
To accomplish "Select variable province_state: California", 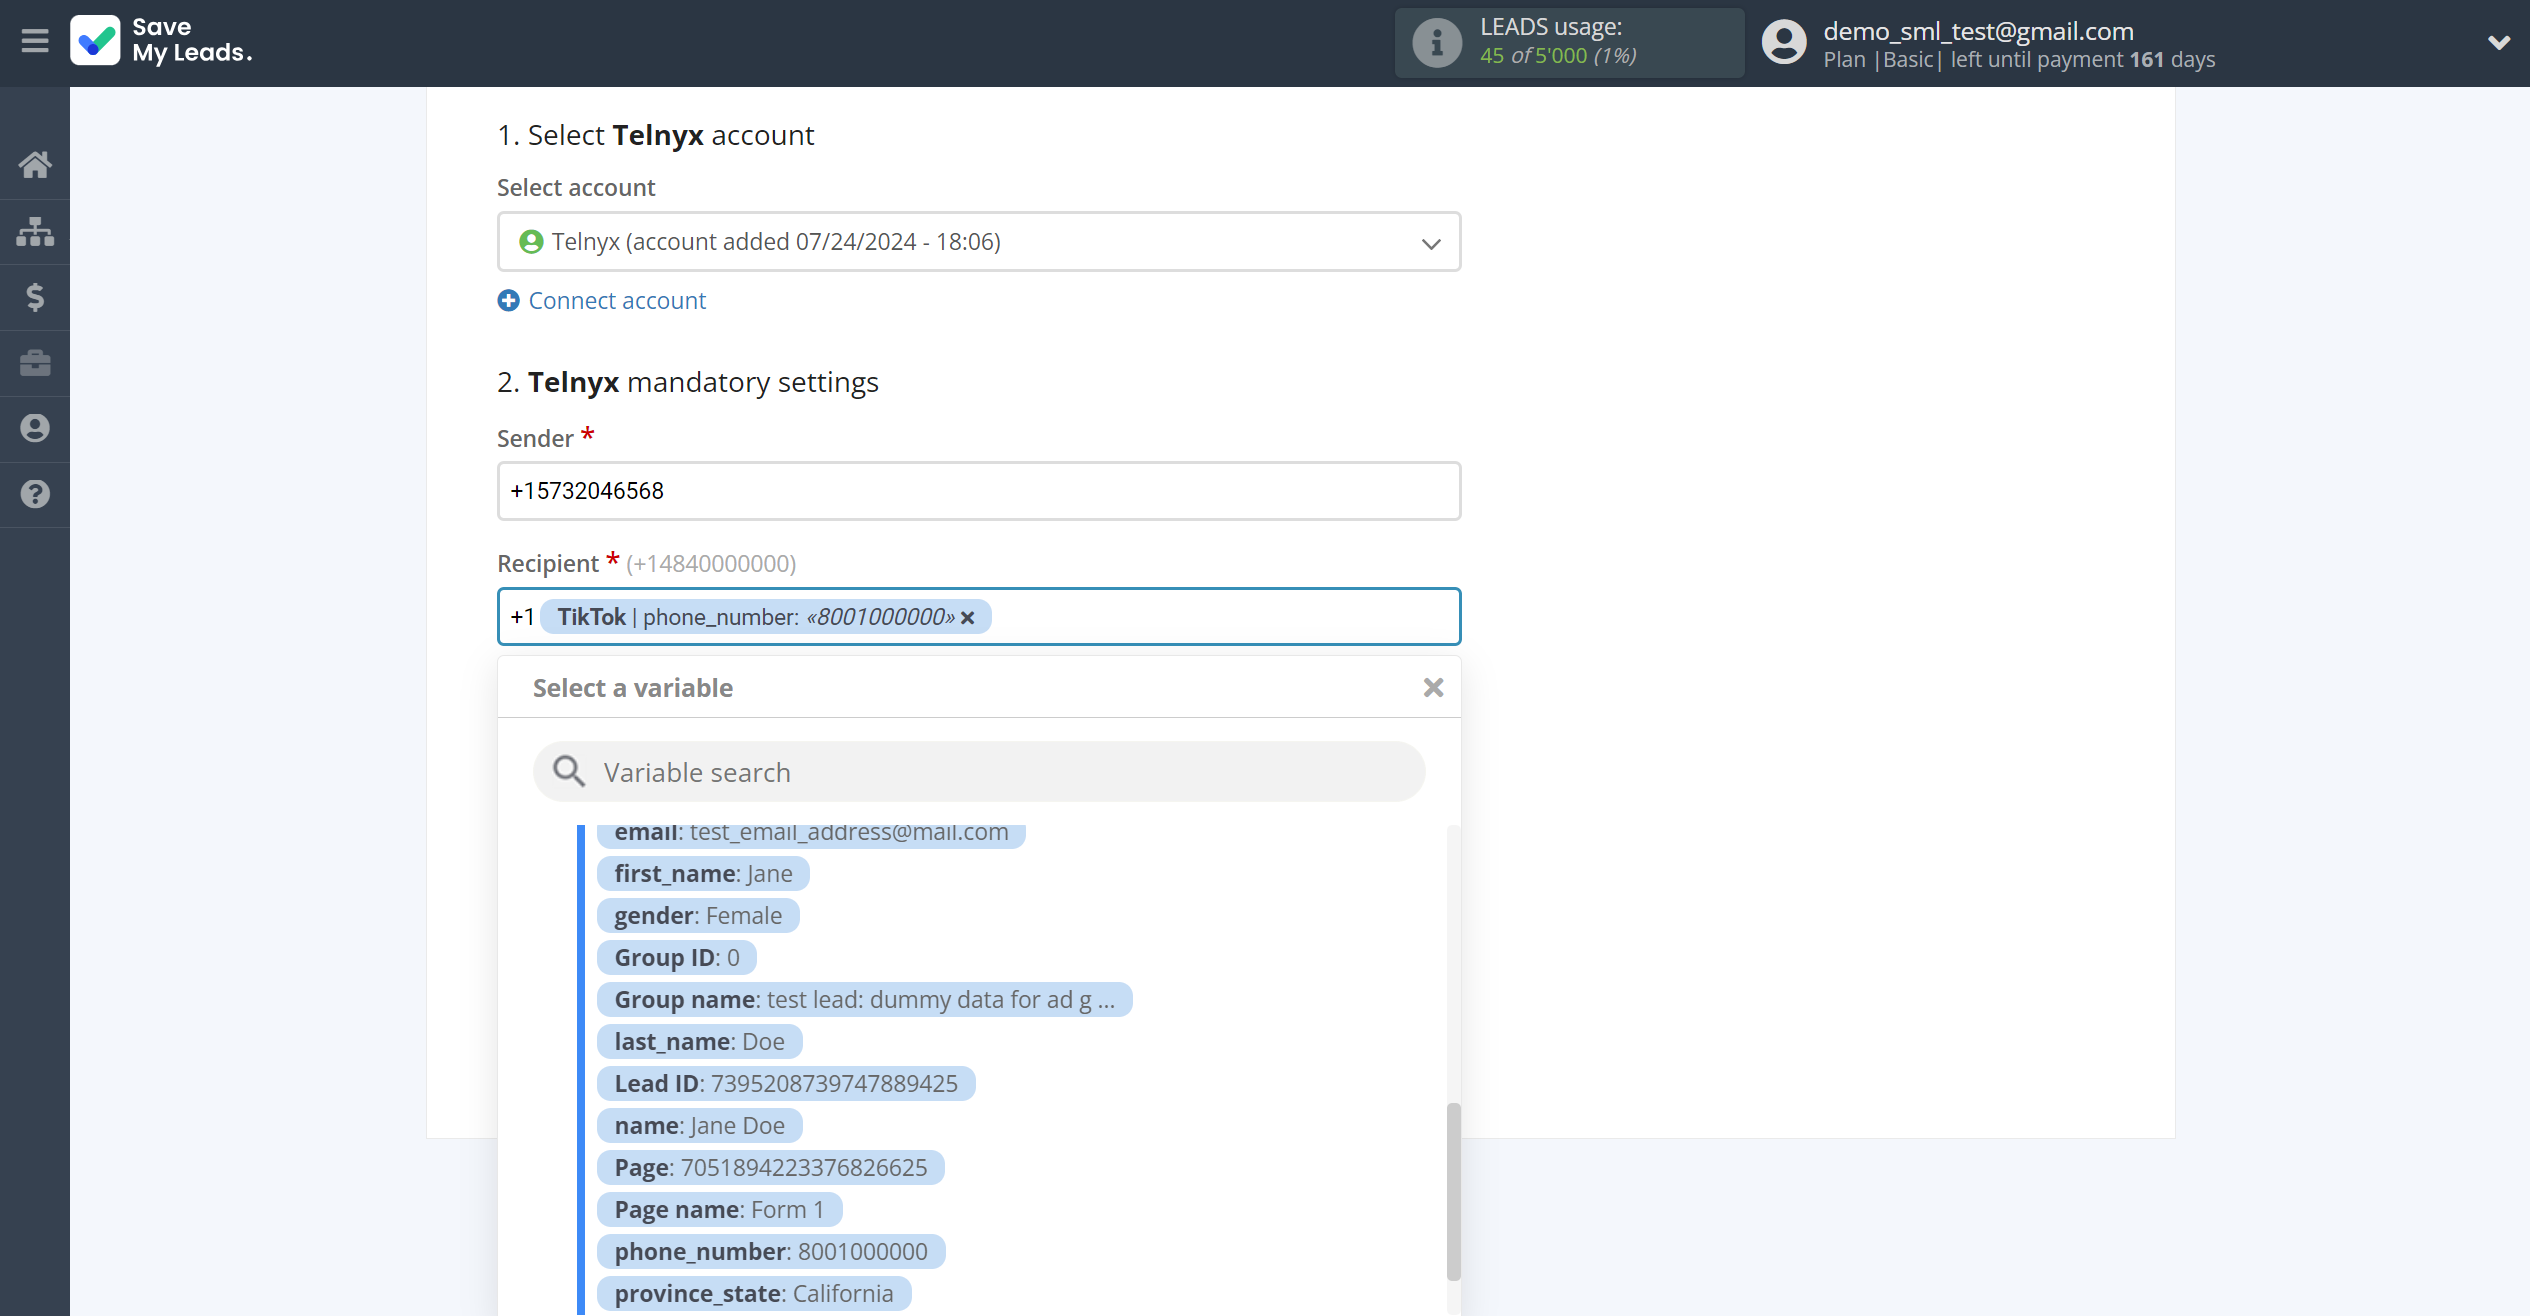I will [754, 1294].
